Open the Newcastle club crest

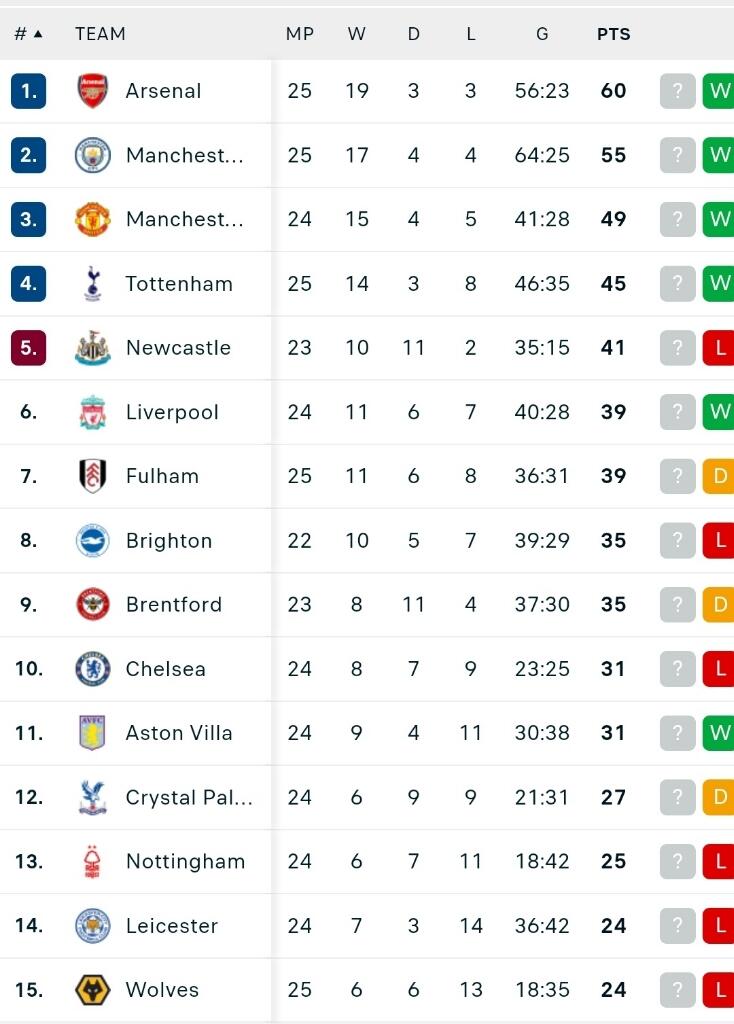tap(93, 348)
